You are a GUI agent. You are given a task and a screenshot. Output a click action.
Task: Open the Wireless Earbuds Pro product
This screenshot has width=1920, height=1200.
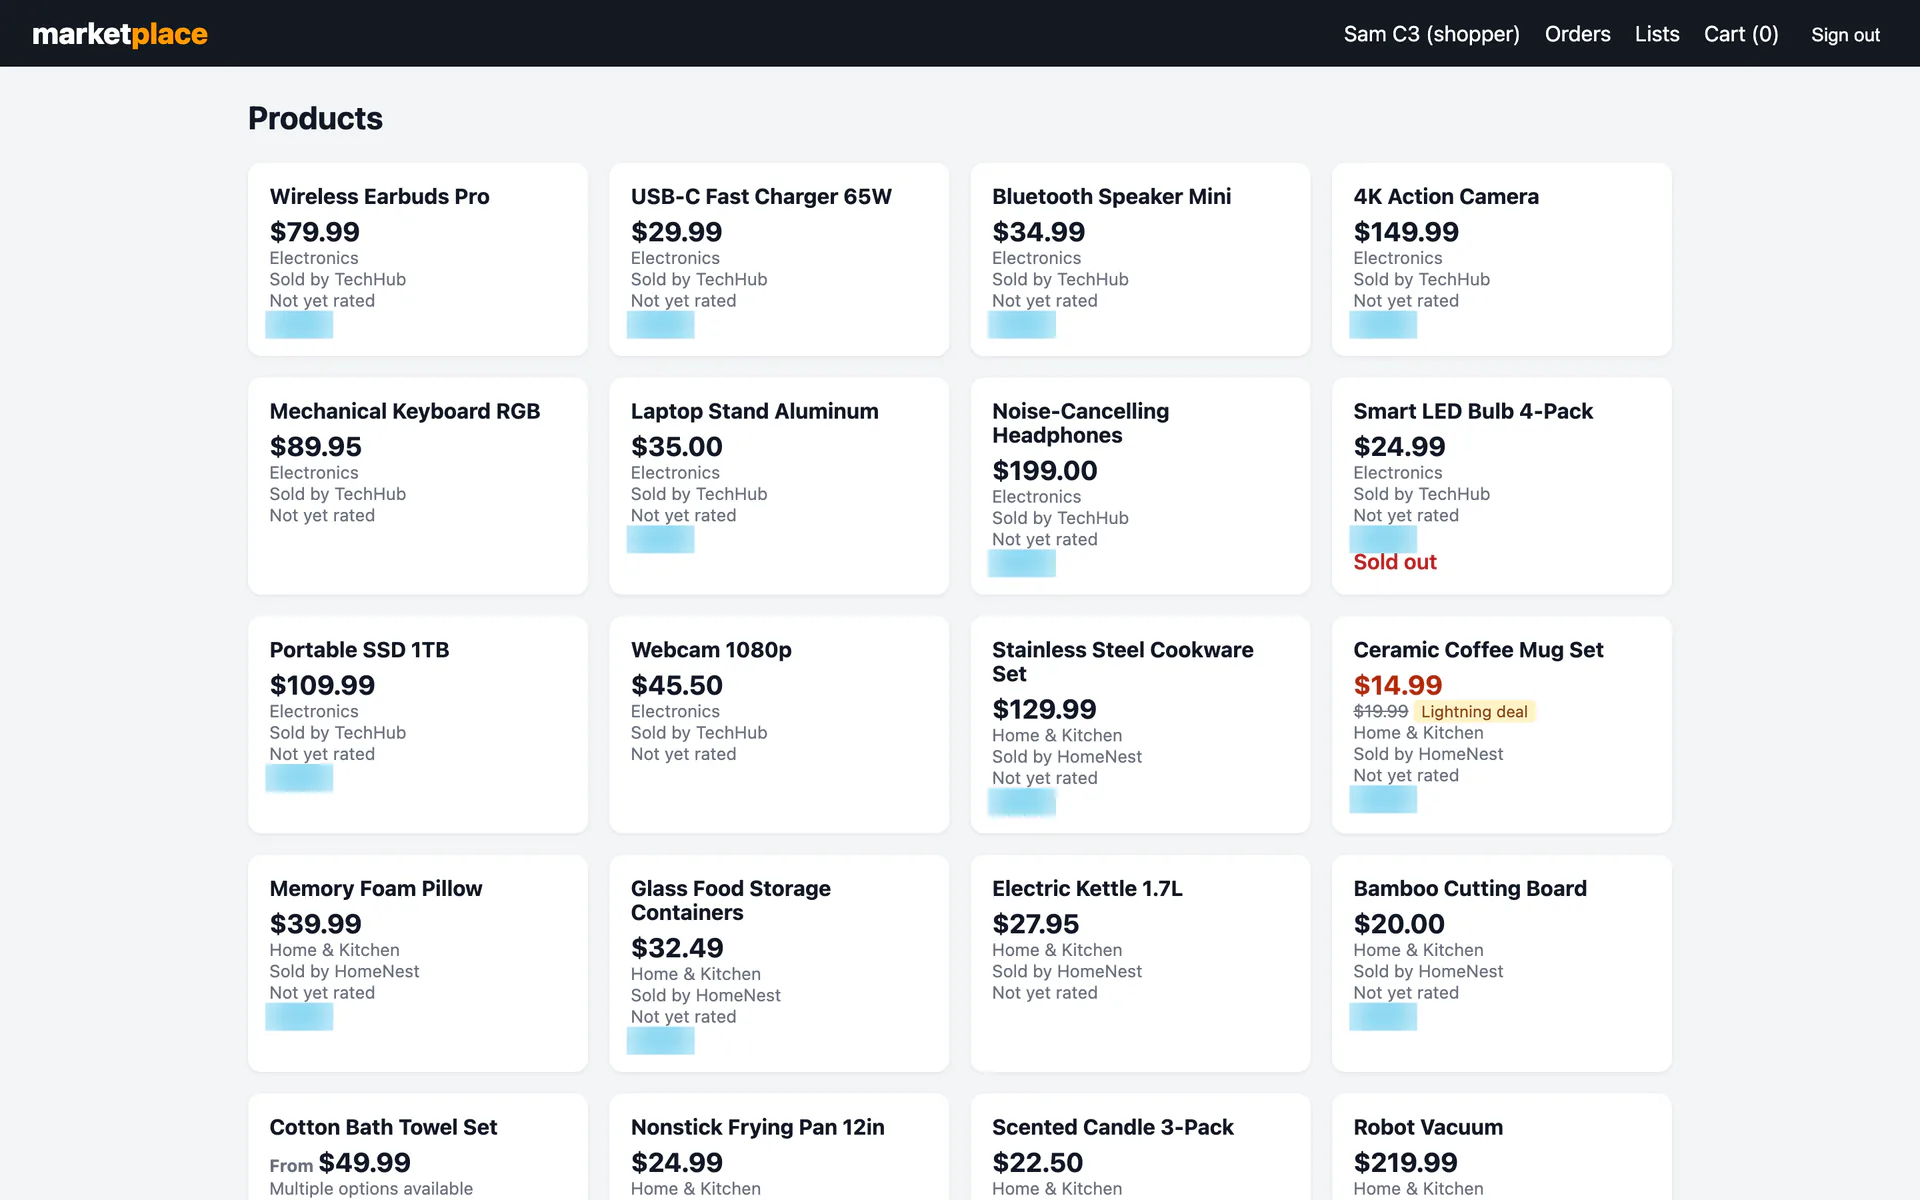pos(379,196)
